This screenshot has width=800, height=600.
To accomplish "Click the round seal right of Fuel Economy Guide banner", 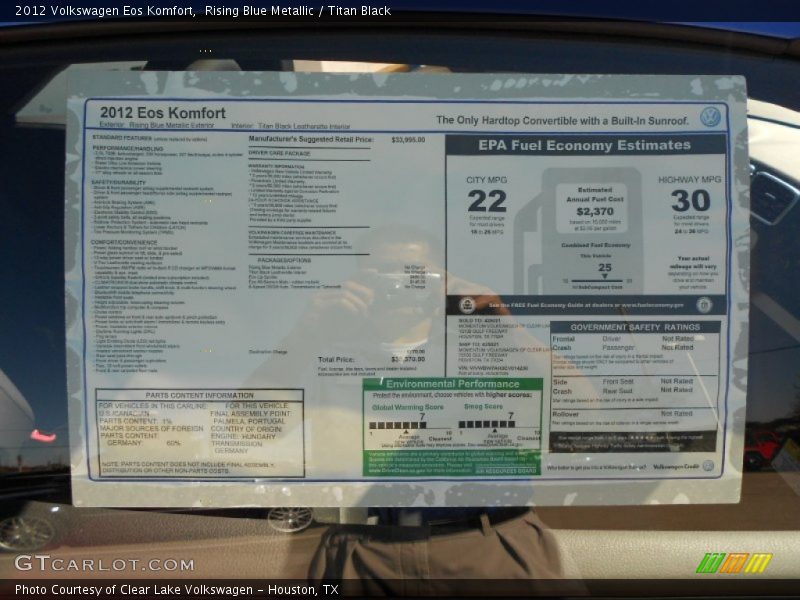I will tap(704, 305).
